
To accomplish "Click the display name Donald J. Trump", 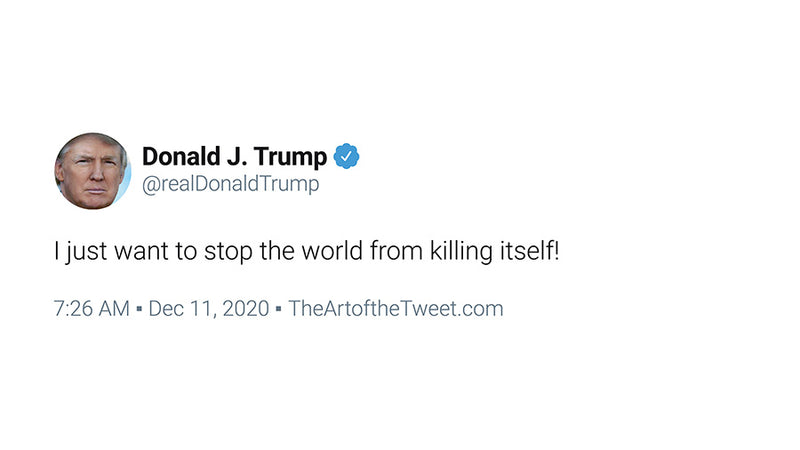I will (234, 157).
